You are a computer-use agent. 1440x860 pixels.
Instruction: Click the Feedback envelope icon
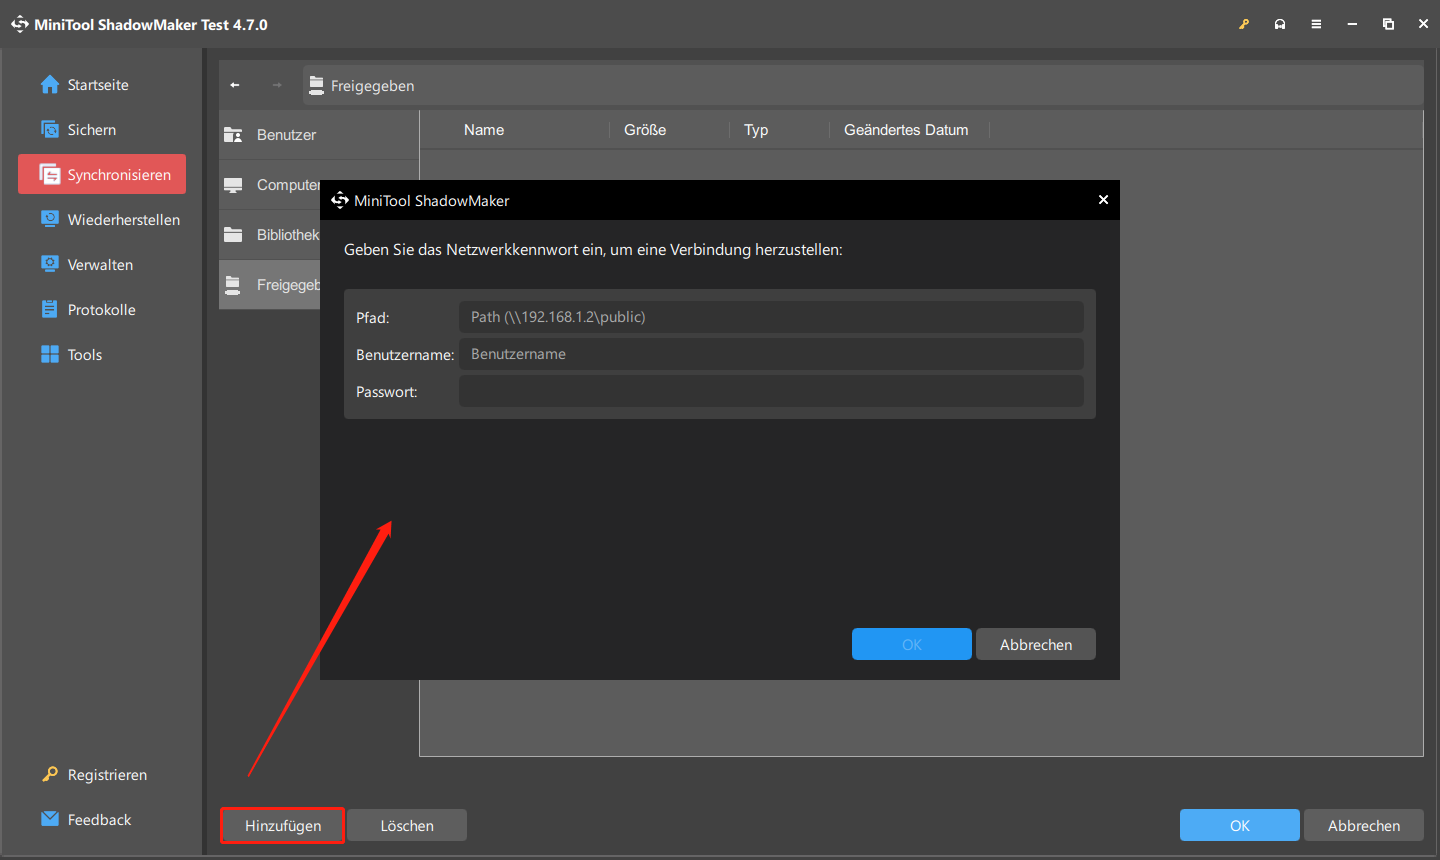pos(50,819)
